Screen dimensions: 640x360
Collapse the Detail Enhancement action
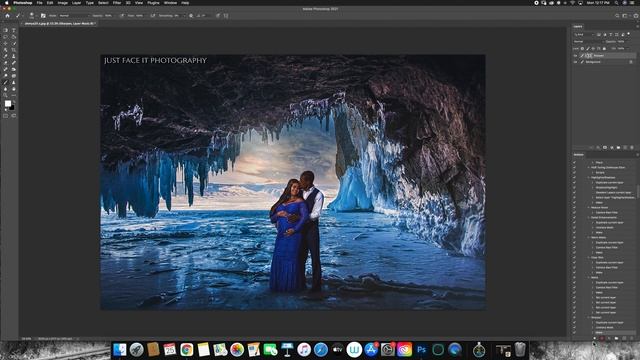(x=589, y=218)
